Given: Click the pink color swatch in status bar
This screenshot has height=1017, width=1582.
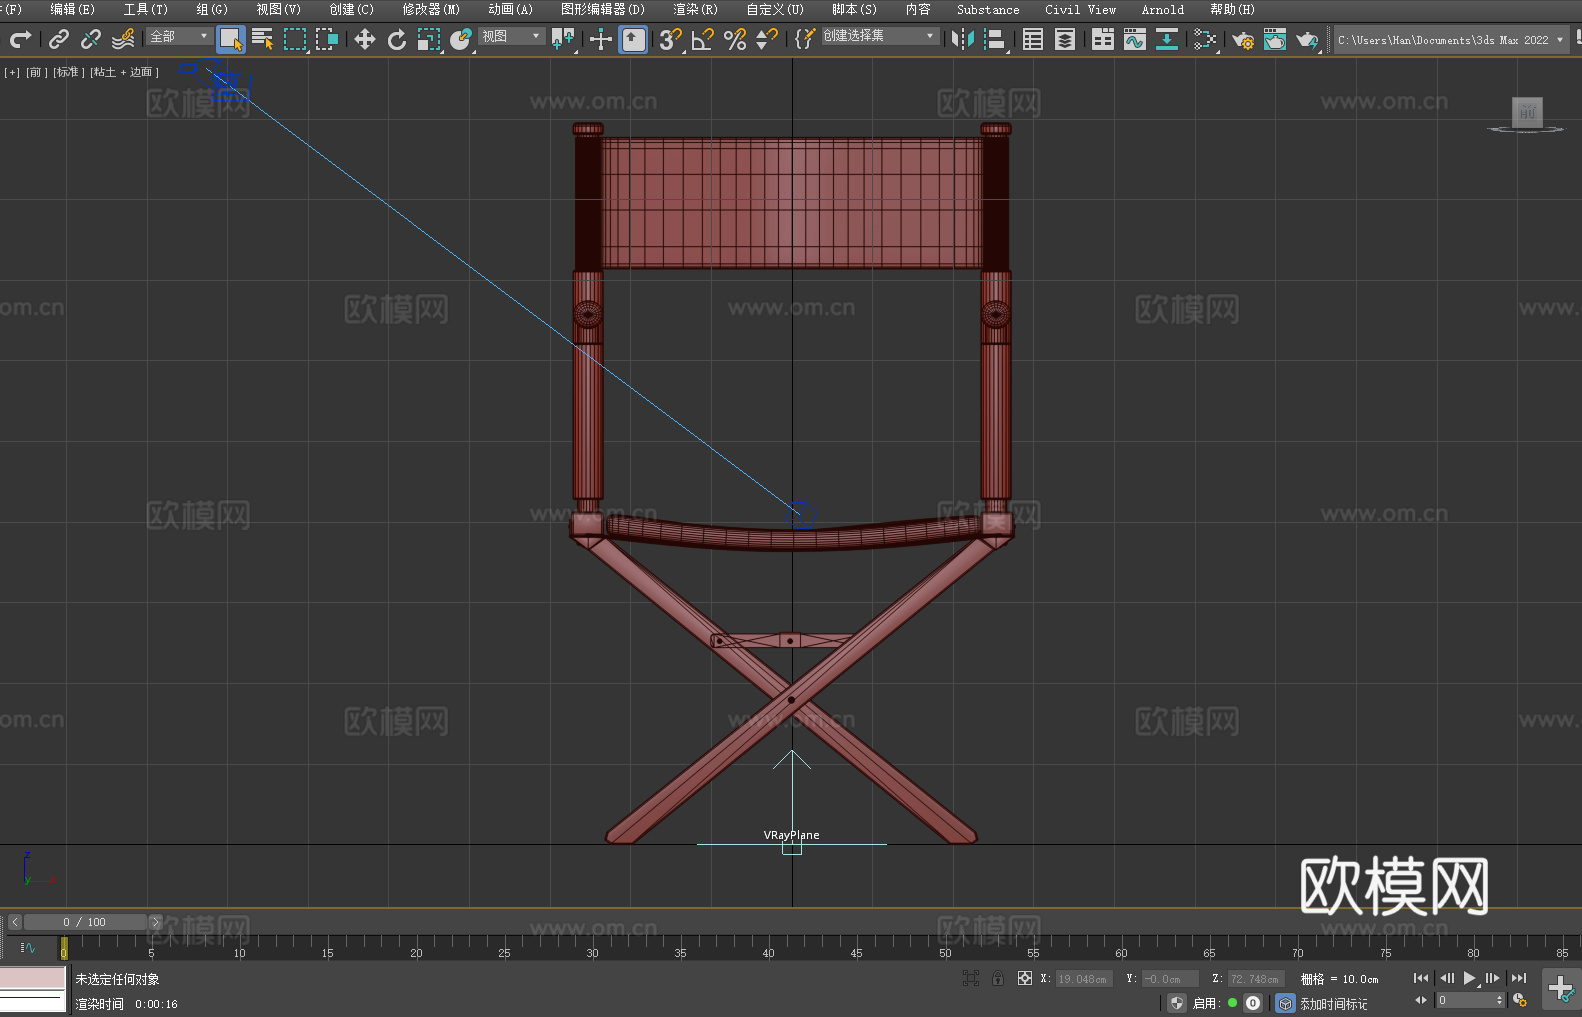Looking at the screenshot, I should [33, 978].
